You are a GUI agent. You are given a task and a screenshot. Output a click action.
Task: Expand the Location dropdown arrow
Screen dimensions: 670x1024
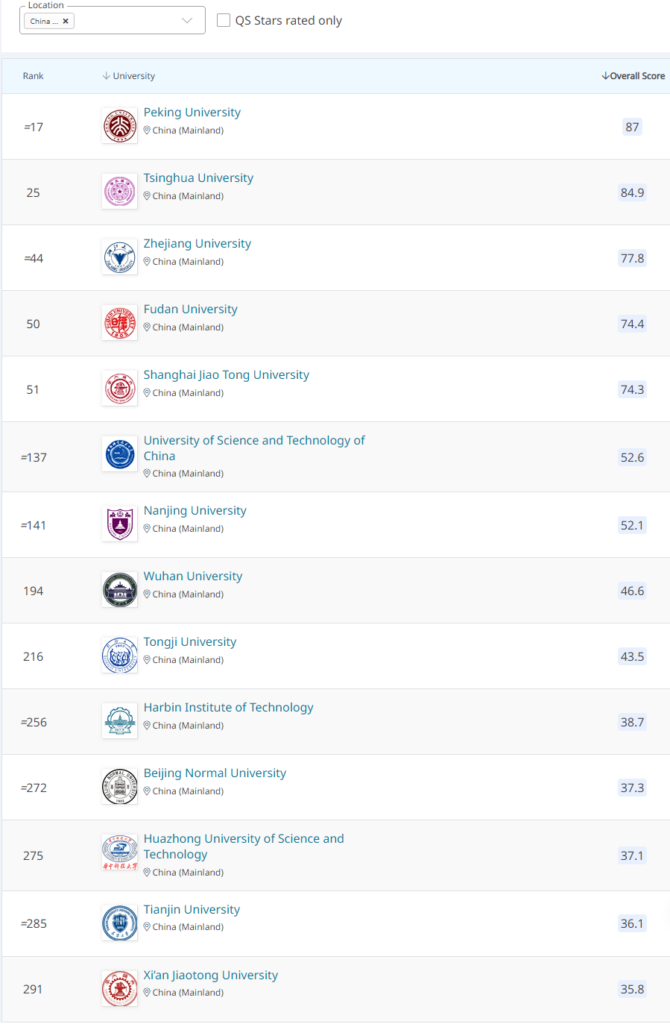coord(187,21)
